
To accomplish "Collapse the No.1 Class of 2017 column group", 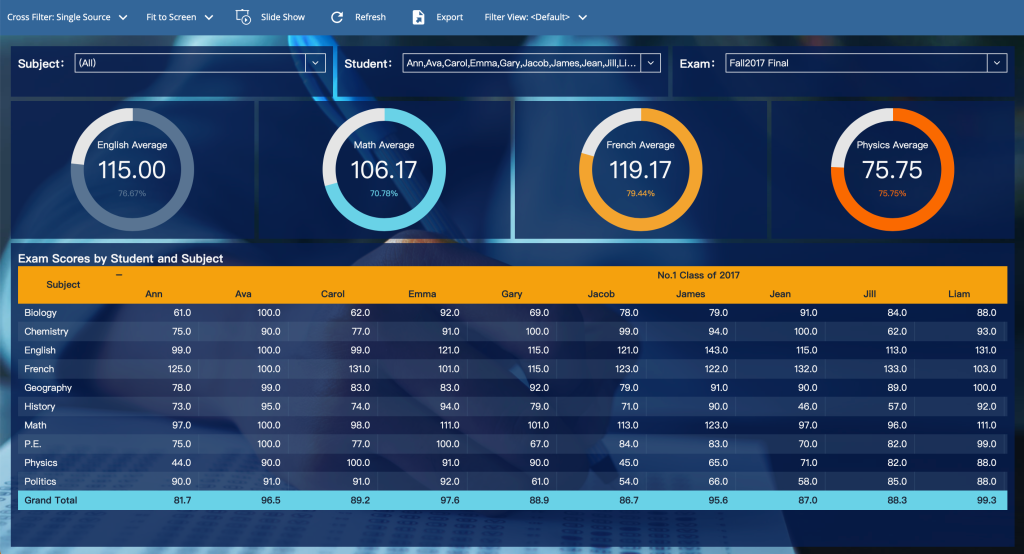I will [x=119, y=274].
